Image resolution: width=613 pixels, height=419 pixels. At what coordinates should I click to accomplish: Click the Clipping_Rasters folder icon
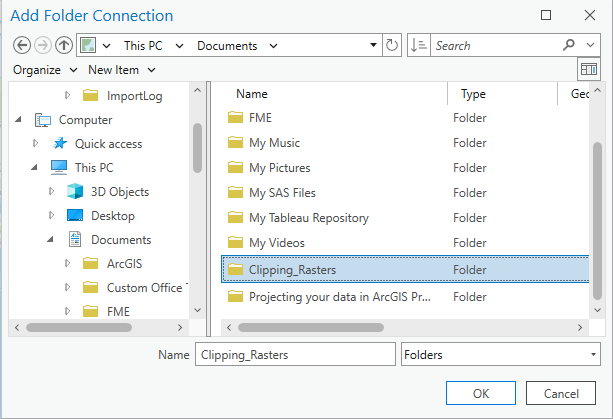pos(235,269)
